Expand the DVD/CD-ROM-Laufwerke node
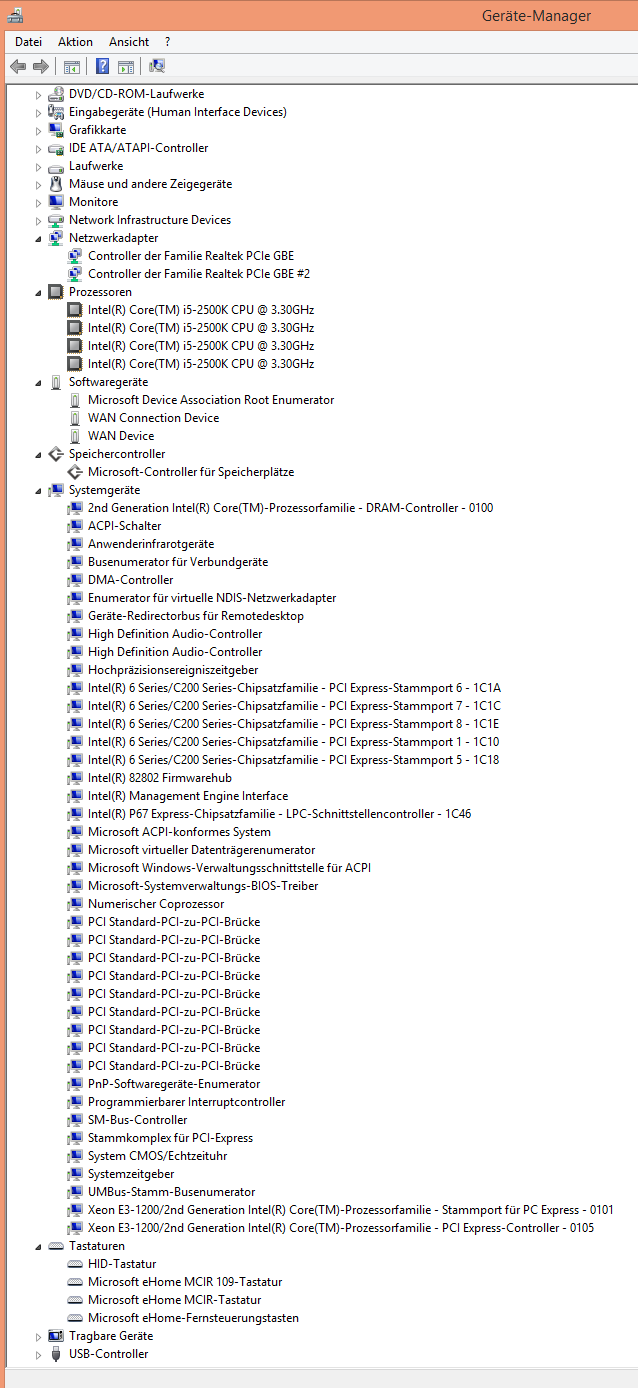This screenshot has height=1388, width=638. (x=39, y=95)
